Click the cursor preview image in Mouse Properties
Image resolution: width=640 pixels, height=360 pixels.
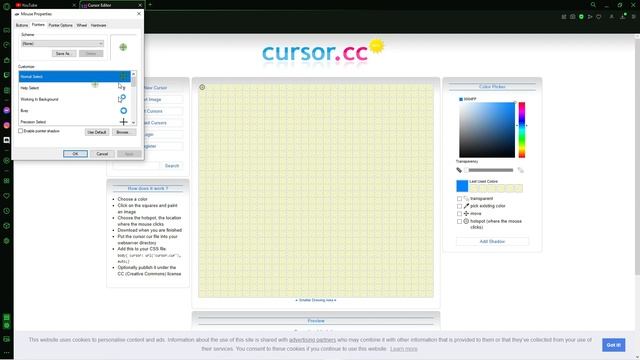pos(123,47)
